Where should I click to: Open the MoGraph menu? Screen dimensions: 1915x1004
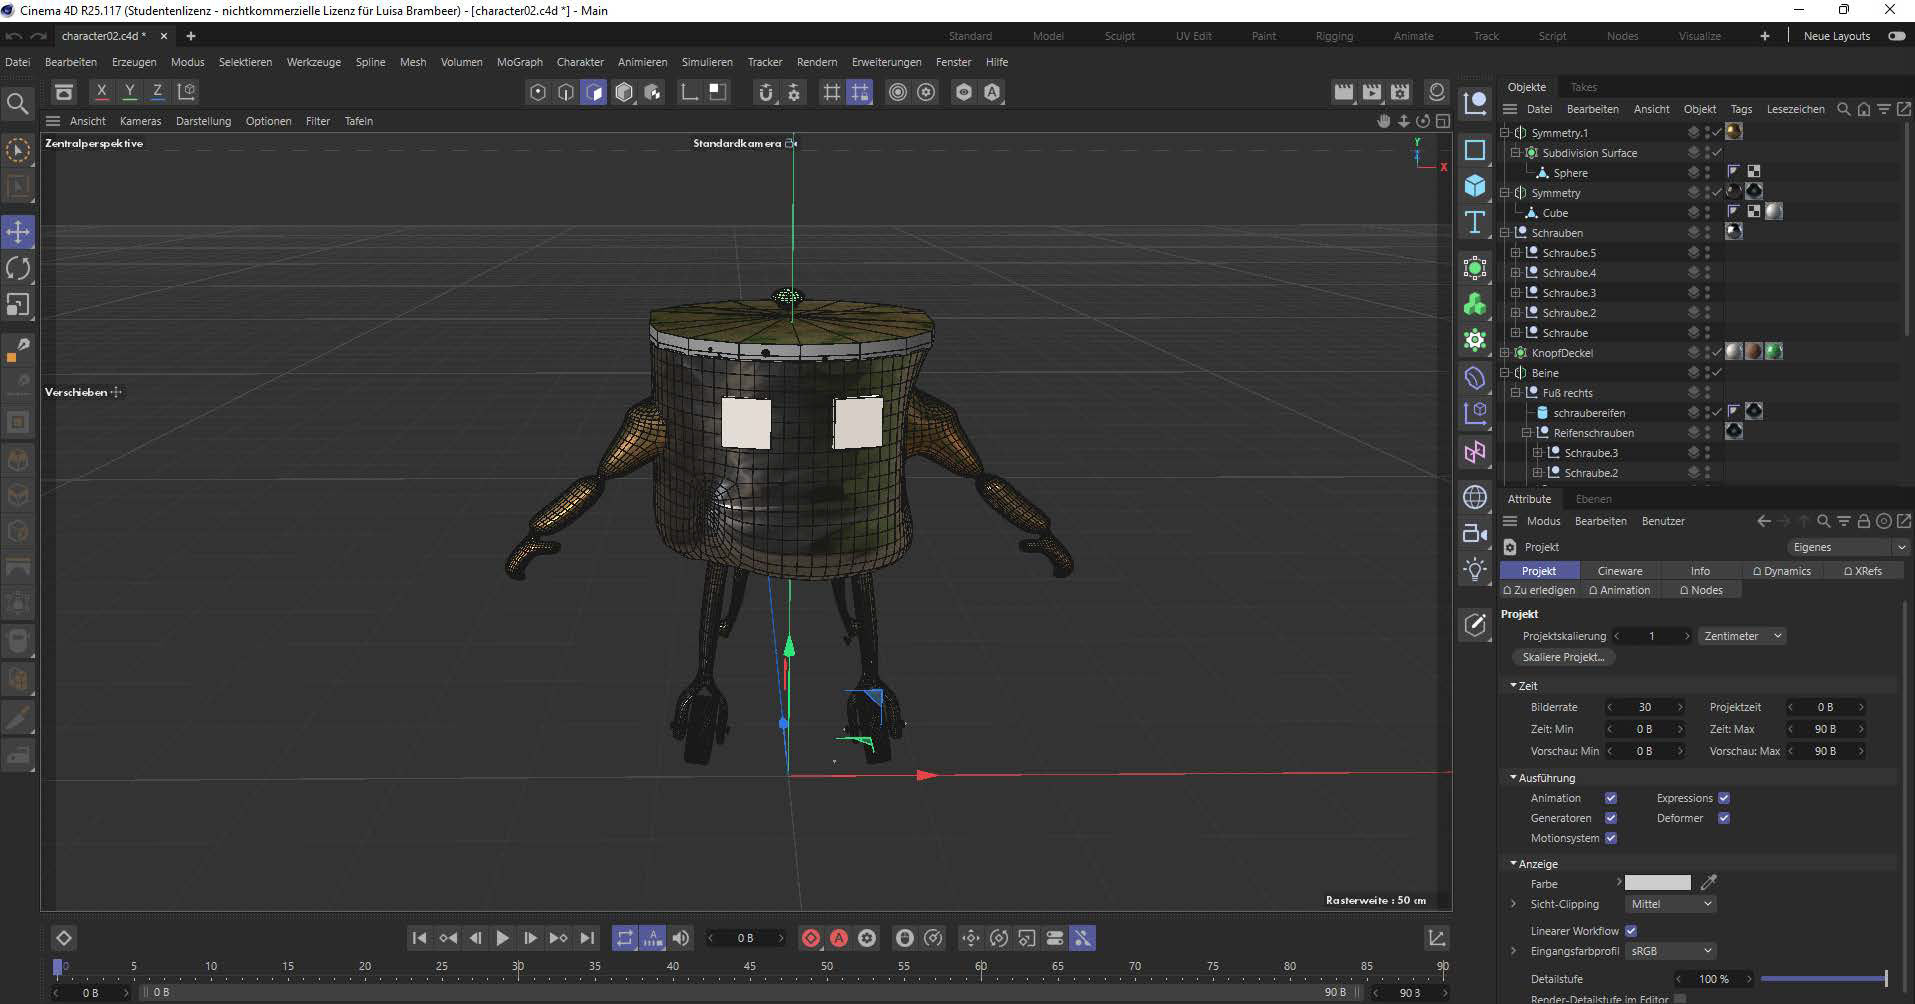coord(519,62)
